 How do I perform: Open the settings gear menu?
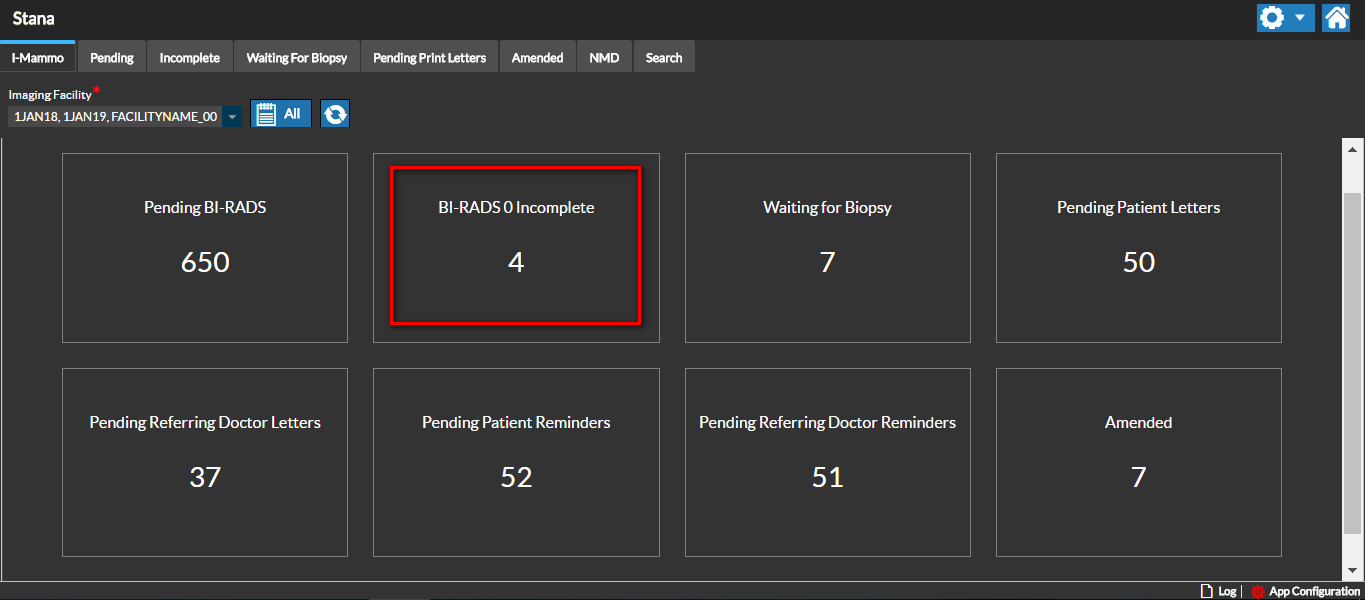tap(1272, 18)
